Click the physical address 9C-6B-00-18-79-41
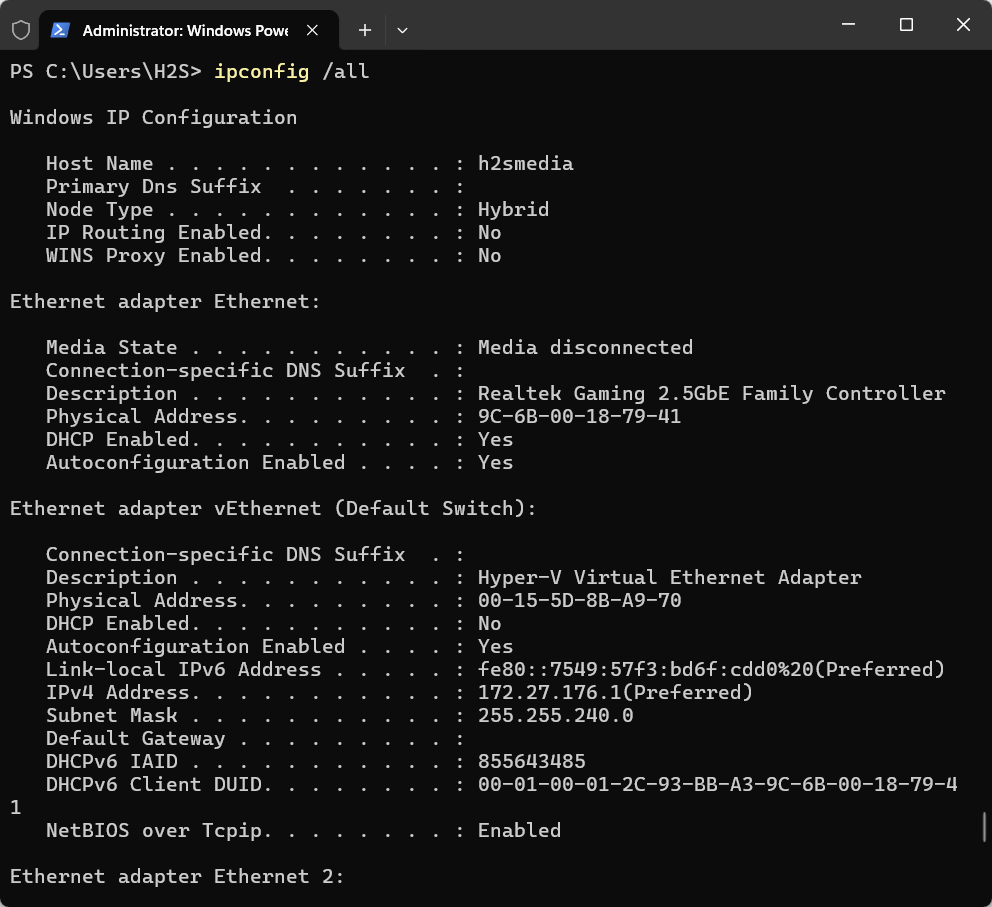The height and width of the screenshot is (907, 992). [580, 416]
